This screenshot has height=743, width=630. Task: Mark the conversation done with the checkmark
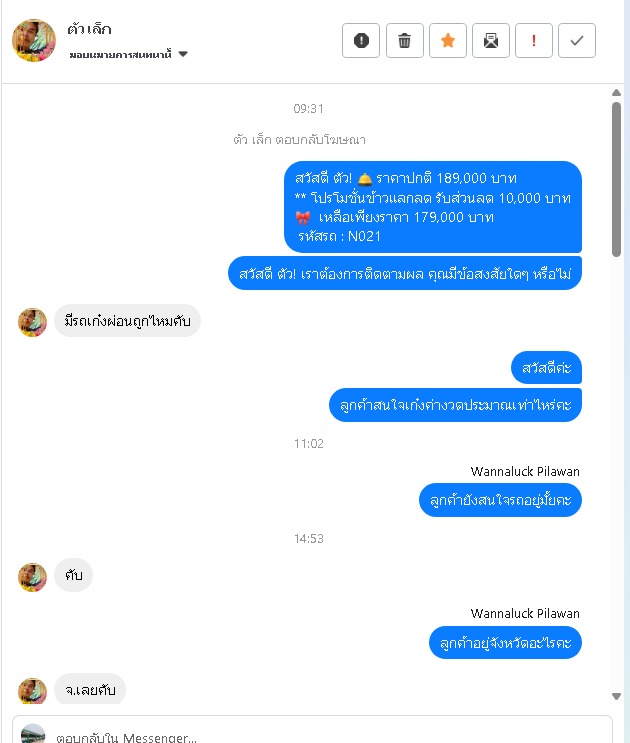pos(577,40)
